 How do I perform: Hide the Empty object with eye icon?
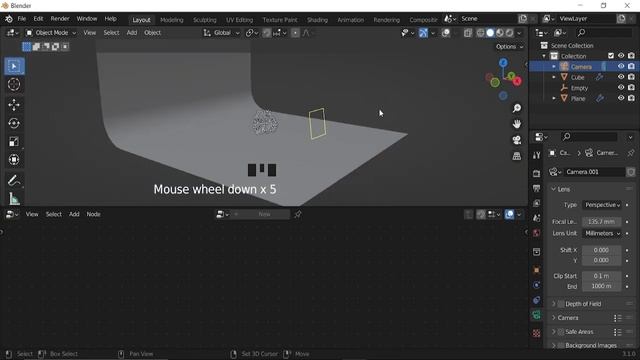pos(621,87)
